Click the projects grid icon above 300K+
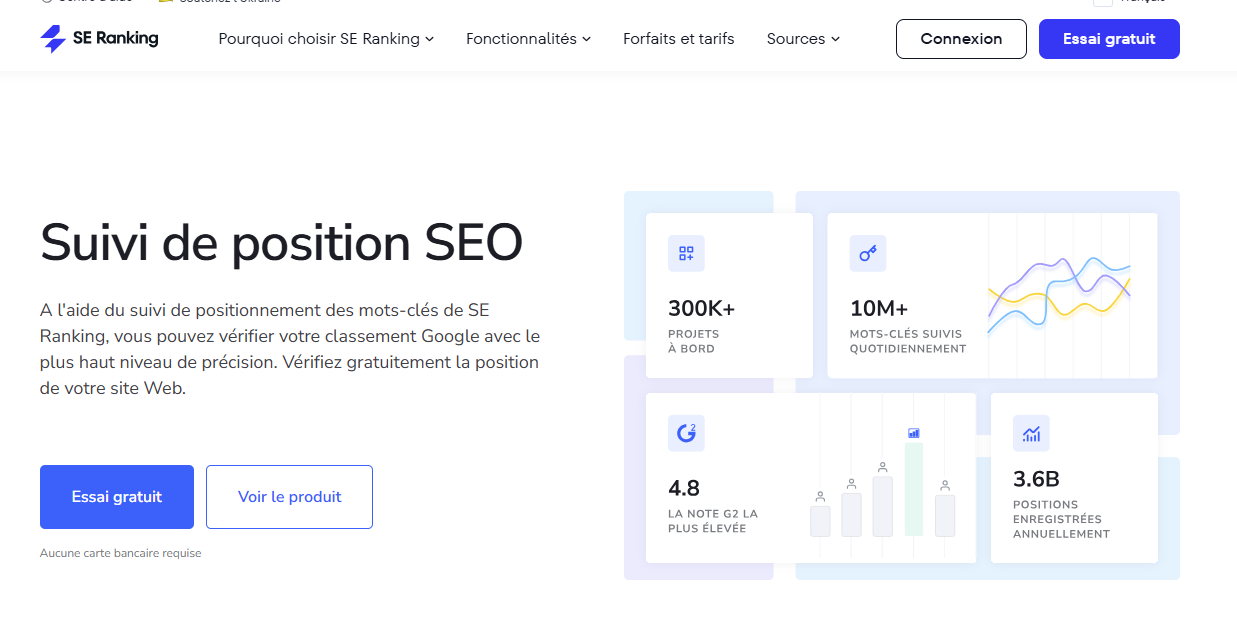Viewport: 1237px width, 635px height. 686,254
